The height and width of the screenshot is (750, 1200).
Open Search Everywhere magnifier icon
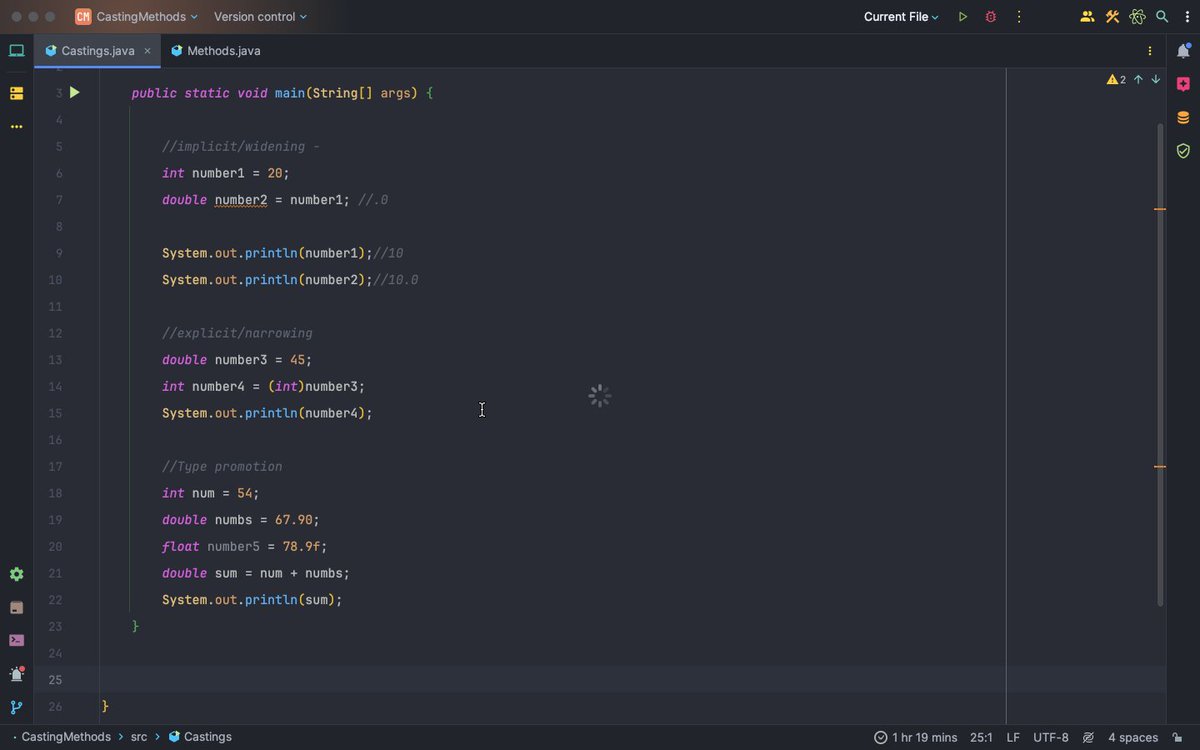1162,17
